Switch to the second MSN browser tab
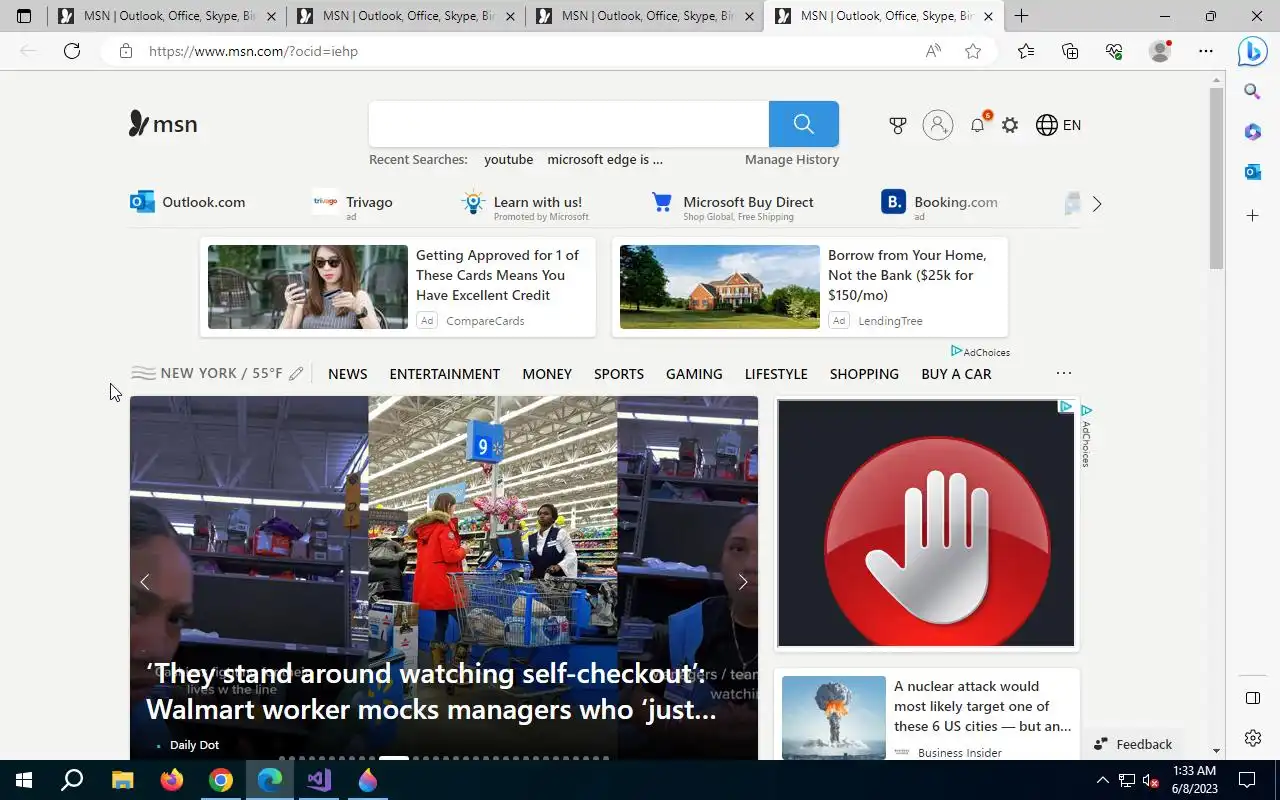The width and height of the screenshot is (1280, 800). (405, 16)
